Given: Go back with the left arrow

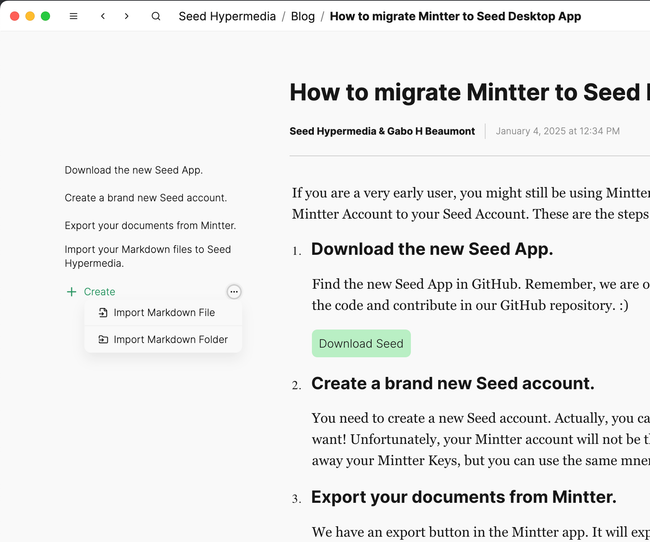Looking at the screenshot, I should (103, 16).
